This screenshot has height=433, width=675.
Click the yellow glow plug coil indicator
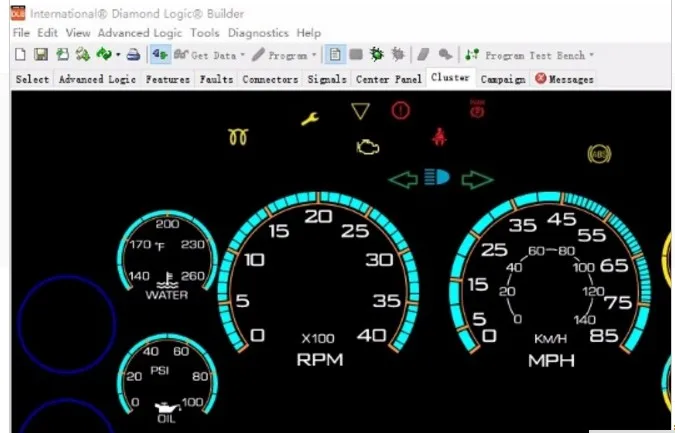pyautogui.click(x=238, y=137)
